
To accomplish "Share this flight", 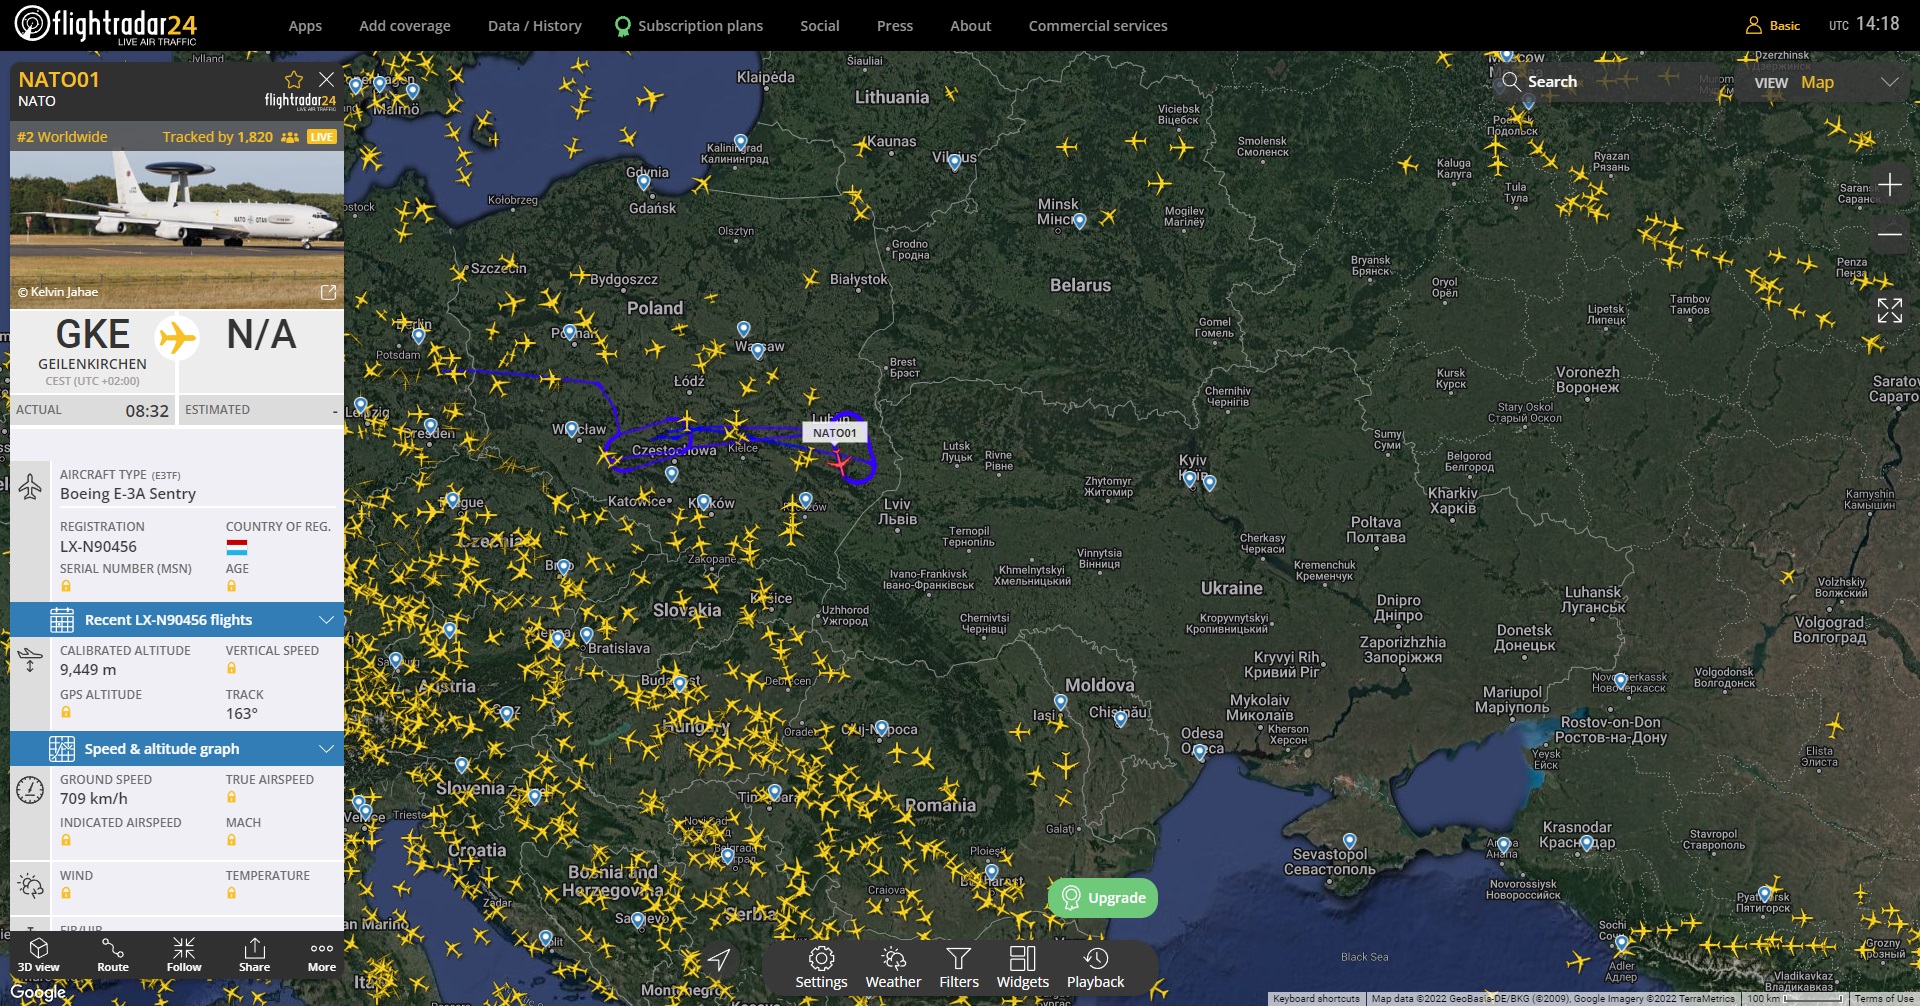I will 254,954.
